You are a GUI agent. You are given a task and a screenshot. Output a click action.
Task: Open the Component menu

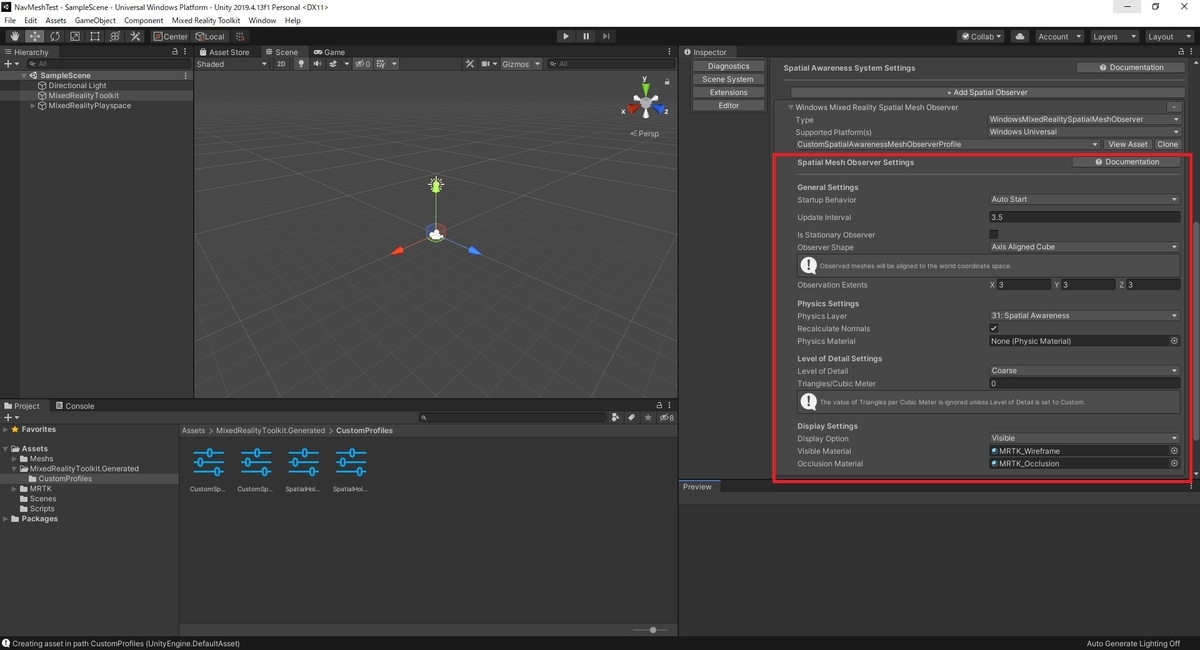[144, 20]
